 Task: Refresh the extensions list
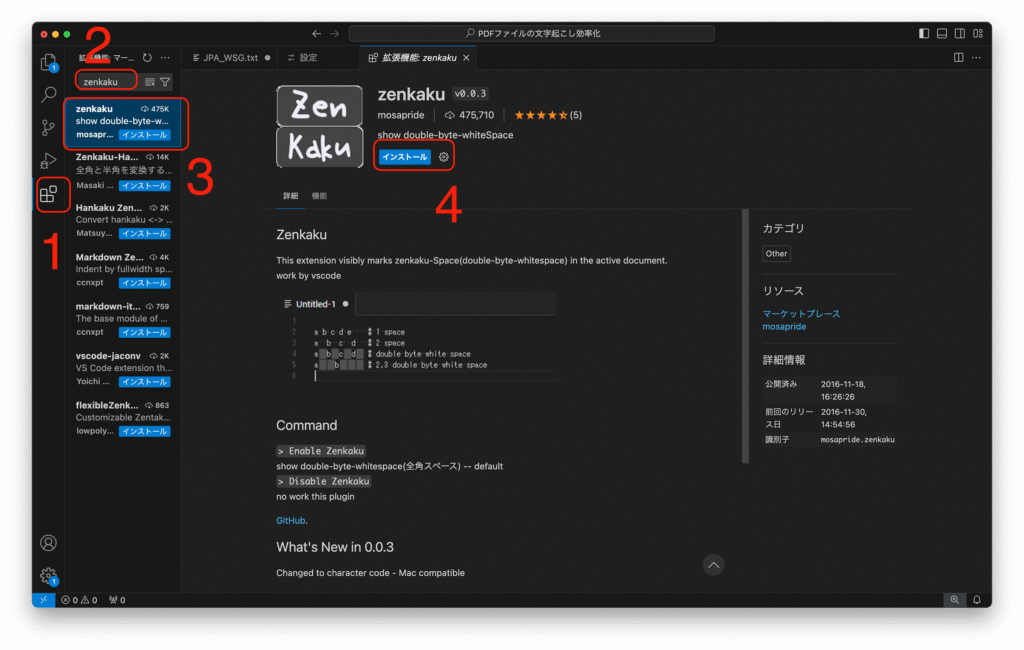point(147,58)
